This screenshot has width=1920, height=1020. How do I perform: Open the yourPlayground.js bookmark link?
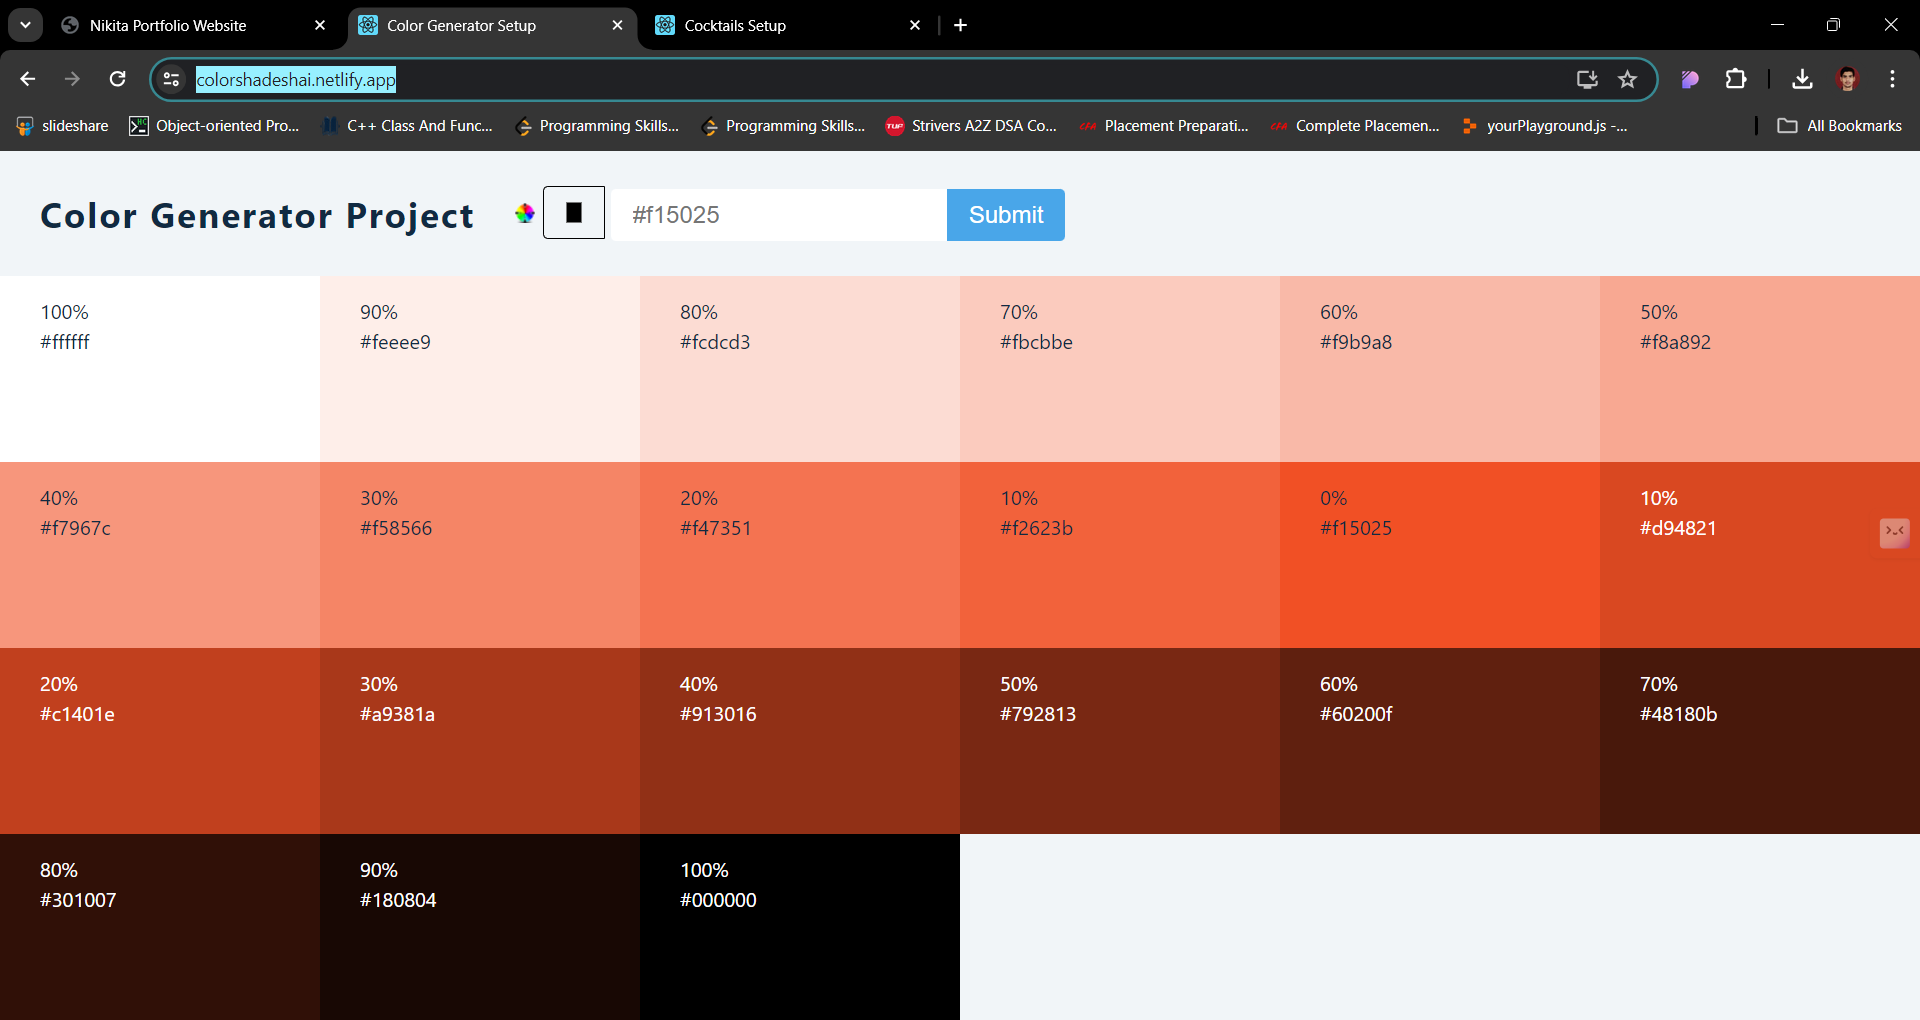1545,125
